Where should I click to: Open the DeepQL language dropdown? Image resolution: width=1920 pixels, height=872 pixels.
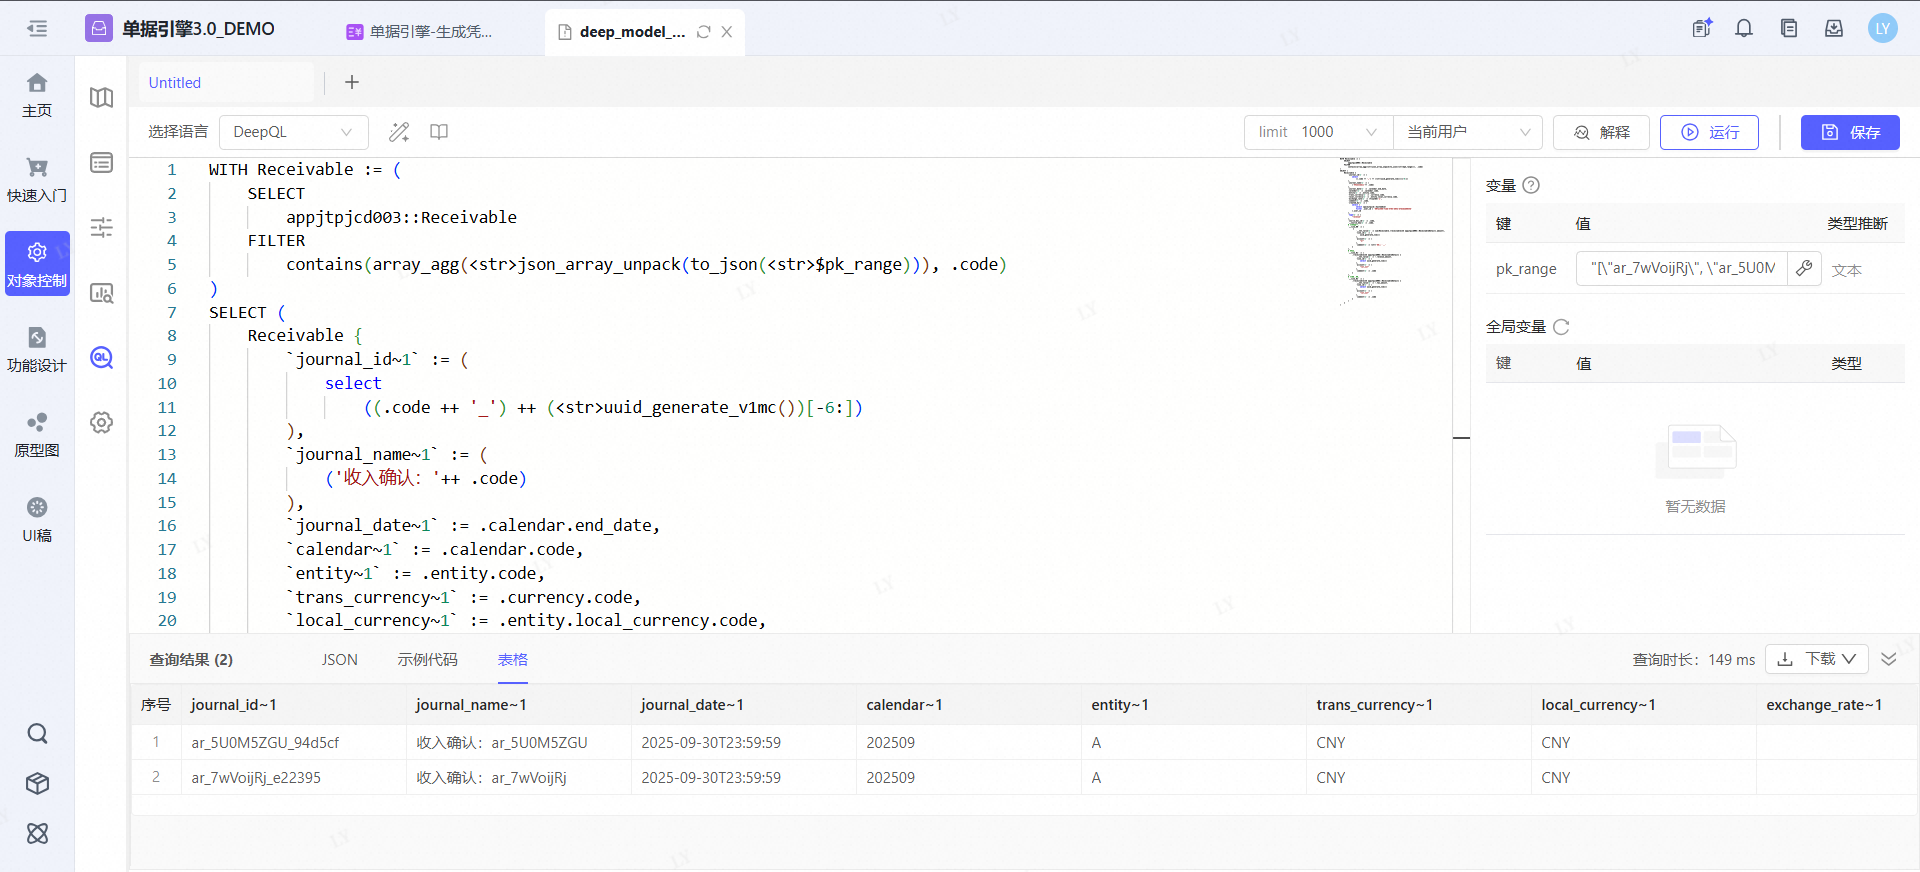tap(293, 132)
